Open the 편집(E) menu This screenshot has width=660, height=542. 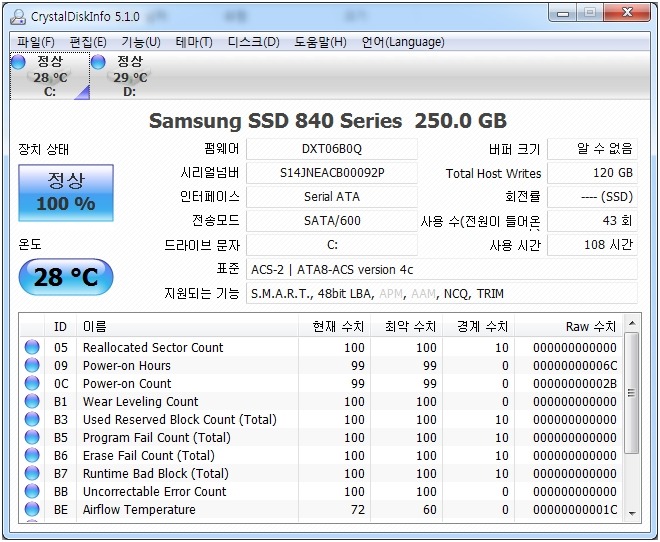click(88, 42)
